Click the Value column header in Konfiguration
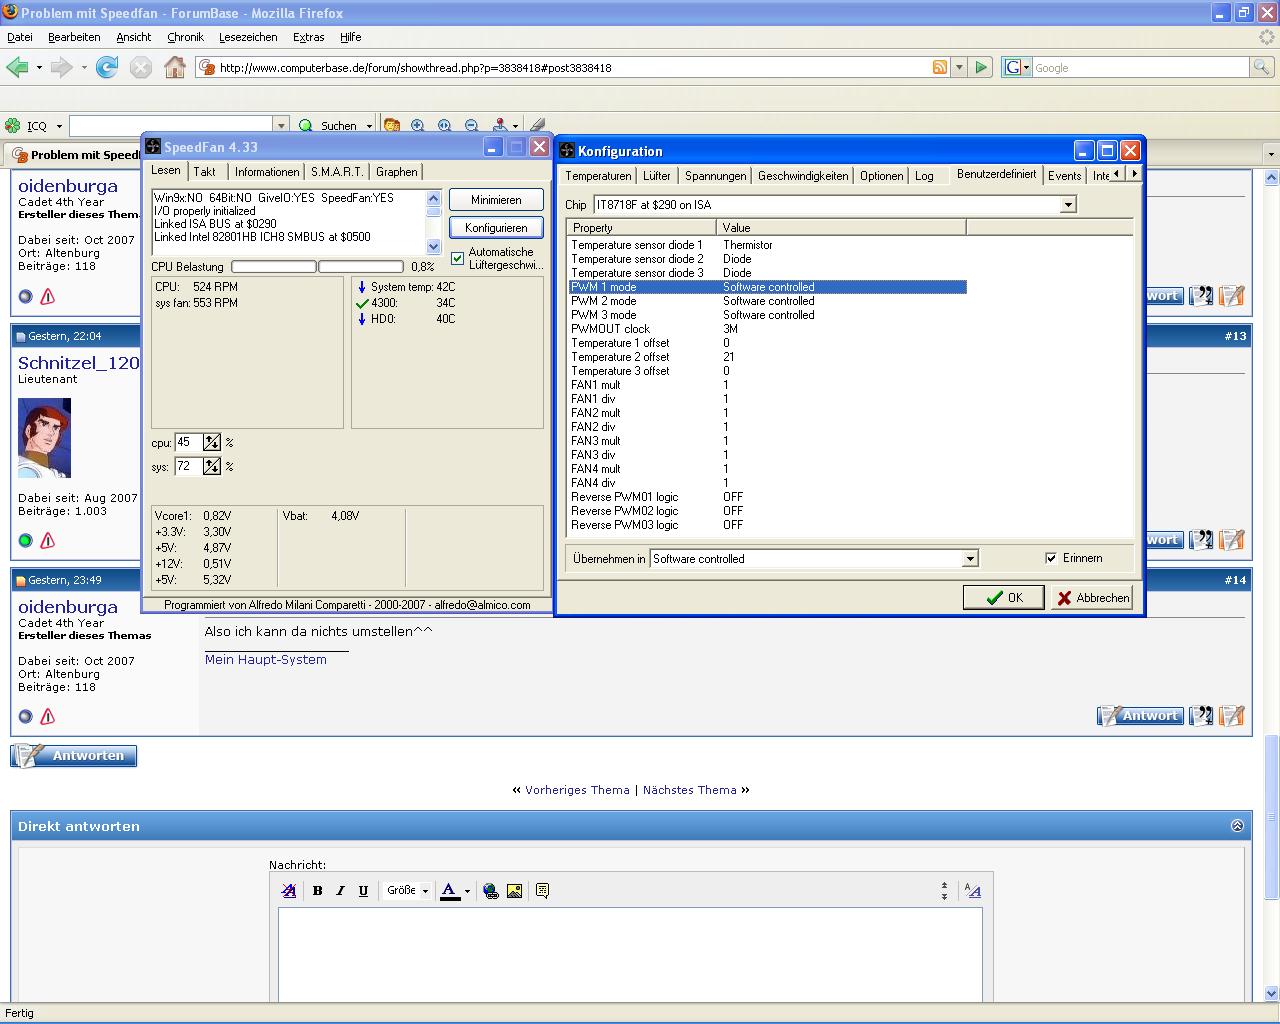Viewport: 1280px width, 1024px height. [841, 228]
